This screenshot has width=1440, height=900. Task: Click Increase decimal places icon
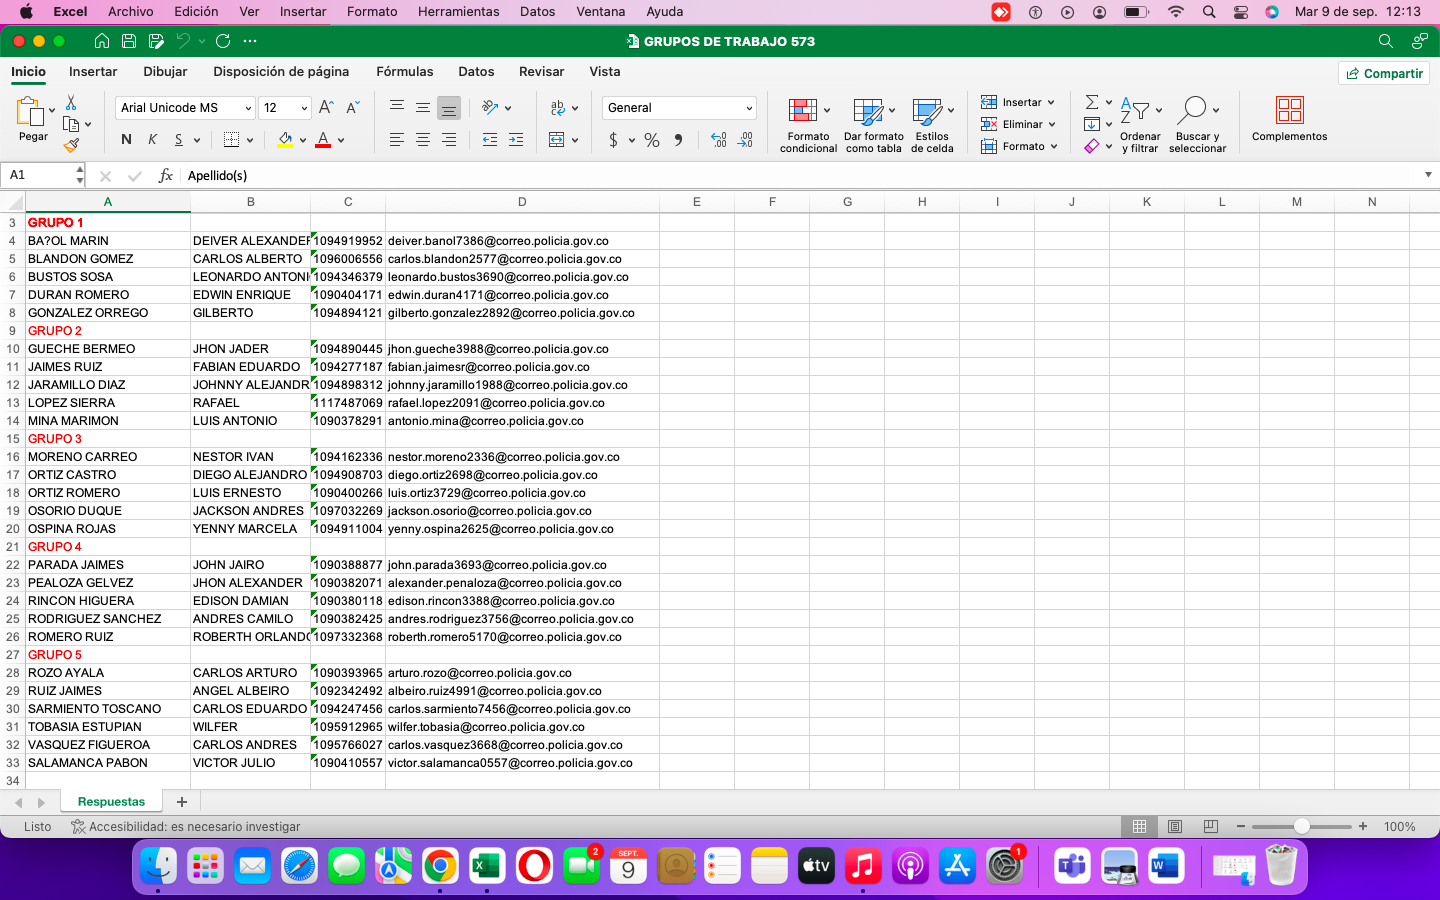click(719, 140)
